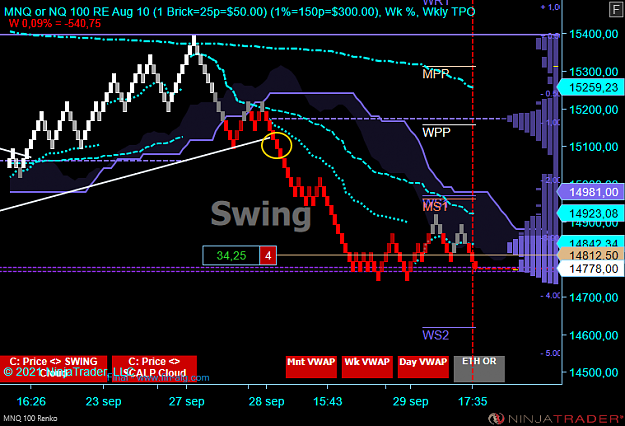Screen dimensions: 625x426
Task: Click the 14700,00 price axis label
Action: point(594,298)
